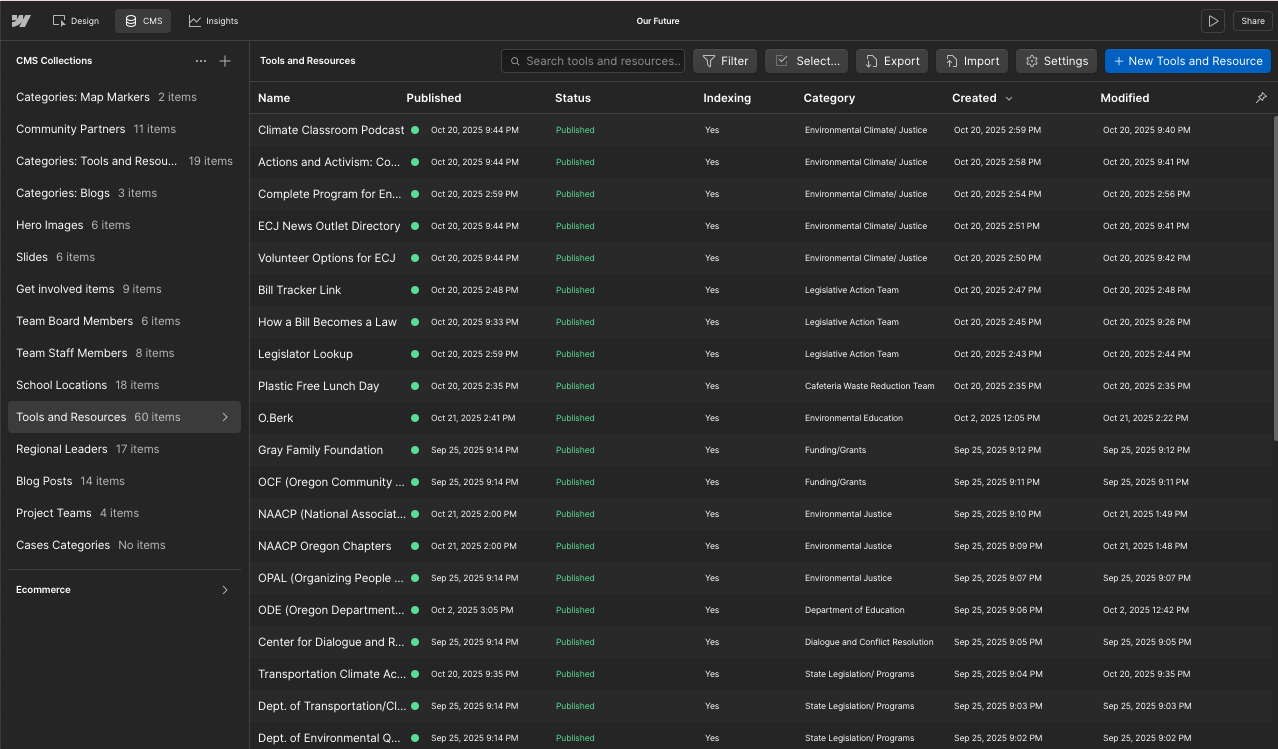The height and width of the screenshot is (749, 1278).
Task: Click the Indexing column header
Action: [727, 98]
